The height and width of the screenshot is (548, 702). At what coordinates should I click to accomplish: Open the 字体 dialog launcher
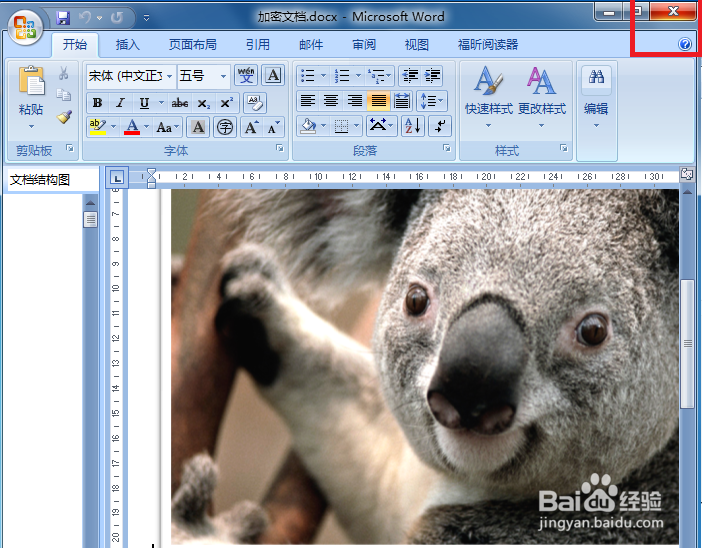click(279, 148)
